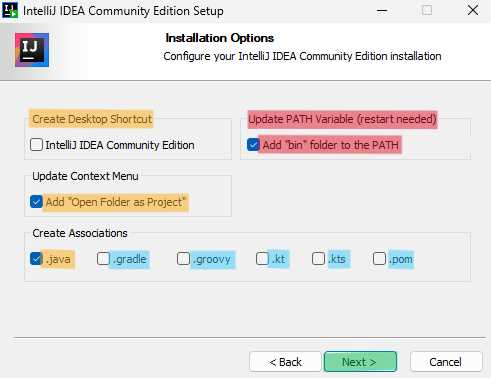Uncheck the .java association checkbox

pyautogui.click(x=36, y=259)
